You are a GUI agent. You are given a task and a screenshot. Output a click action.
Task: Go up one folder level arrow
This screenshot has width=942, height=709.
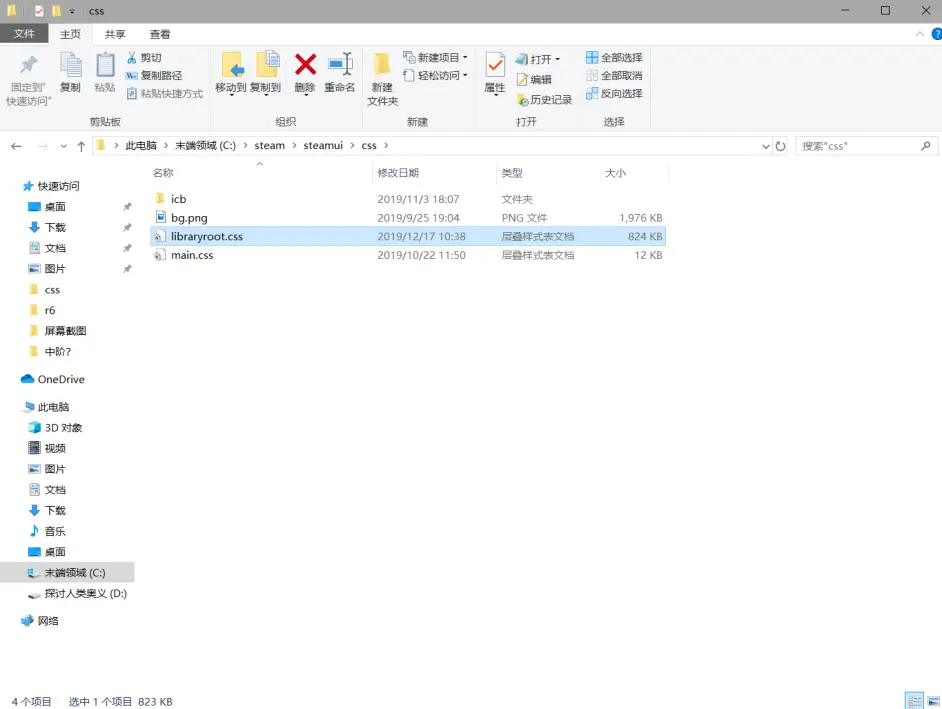coord(81,146)
